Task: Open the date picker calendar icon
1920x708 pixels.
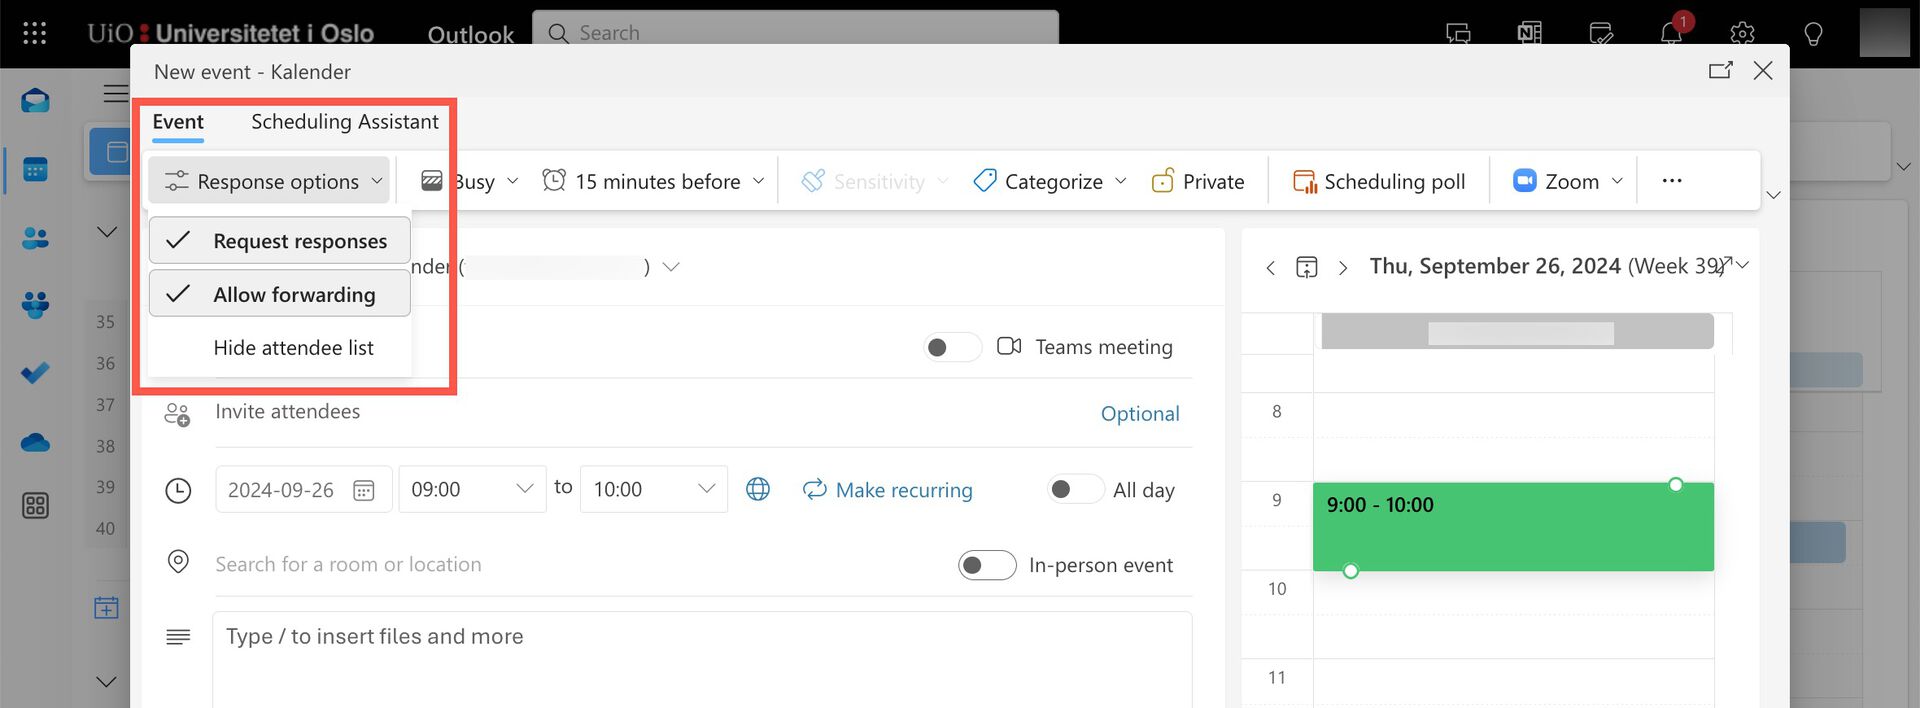Action: pos(364,490)
